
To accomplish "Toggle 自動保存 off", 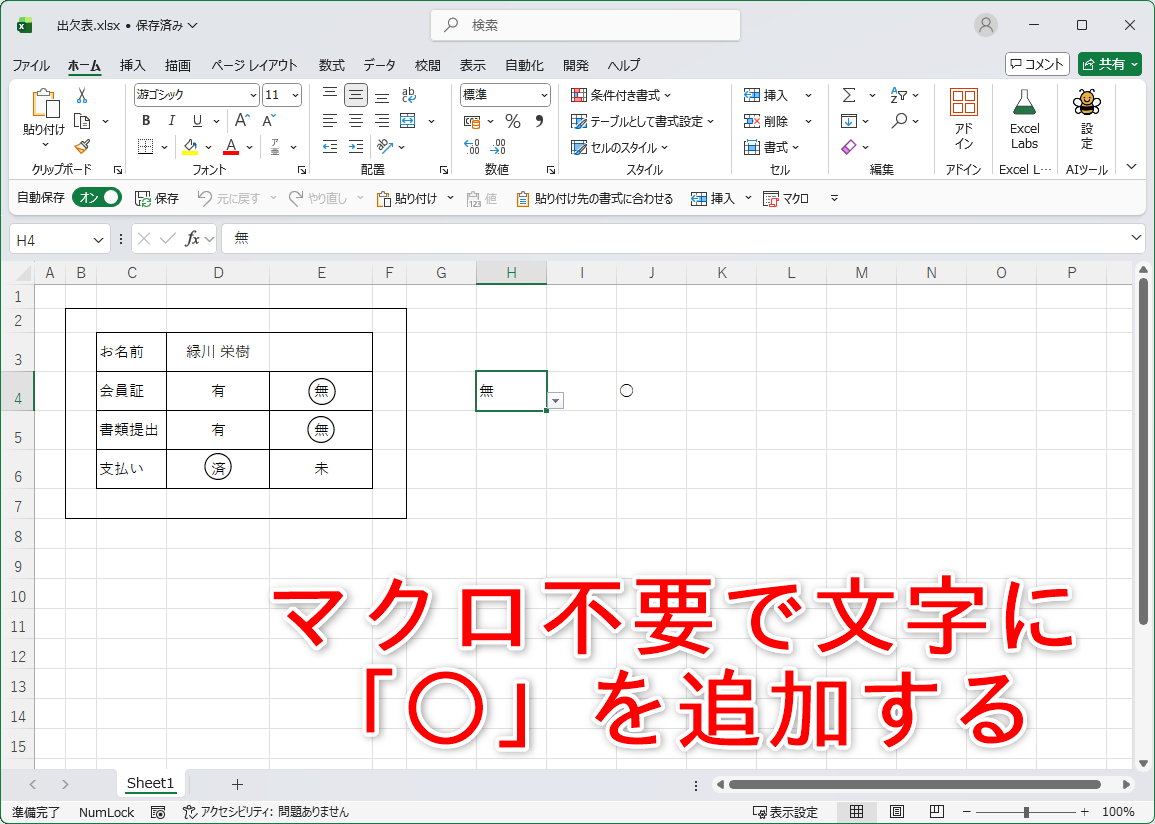I will (96, 198).
